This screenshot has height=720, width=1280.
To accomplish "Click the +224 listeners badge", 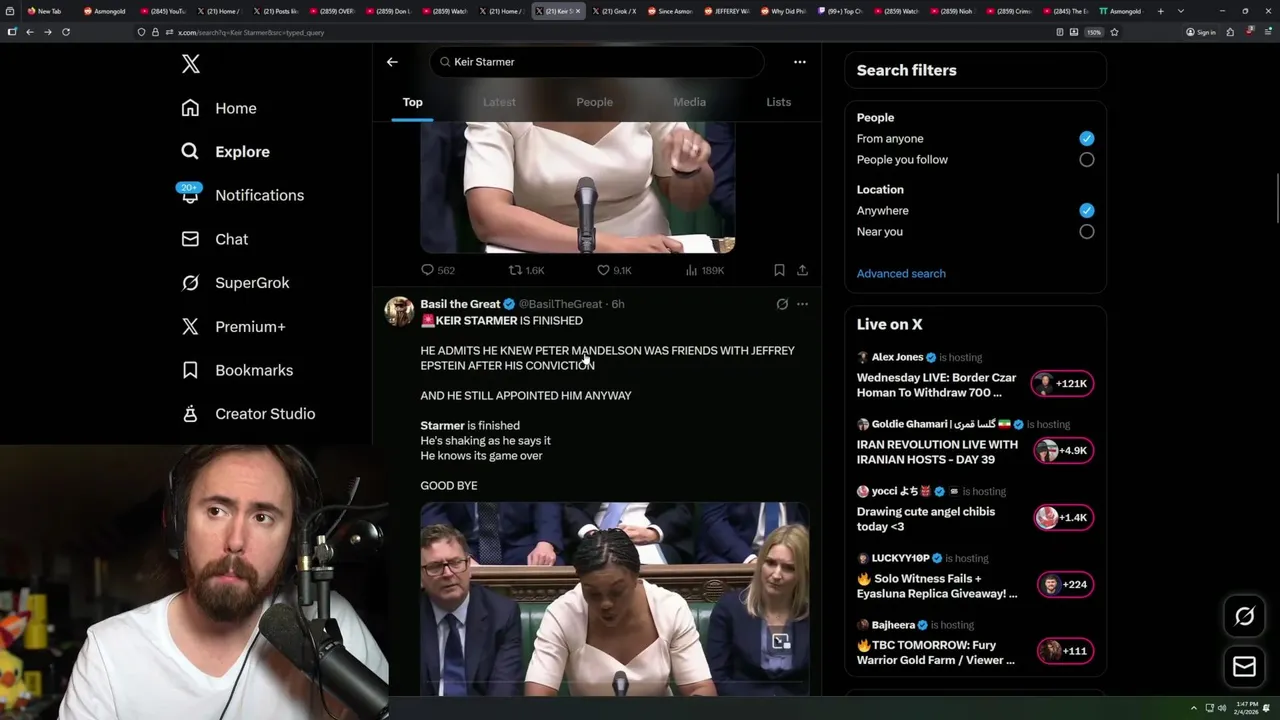I will [1065, 585].
